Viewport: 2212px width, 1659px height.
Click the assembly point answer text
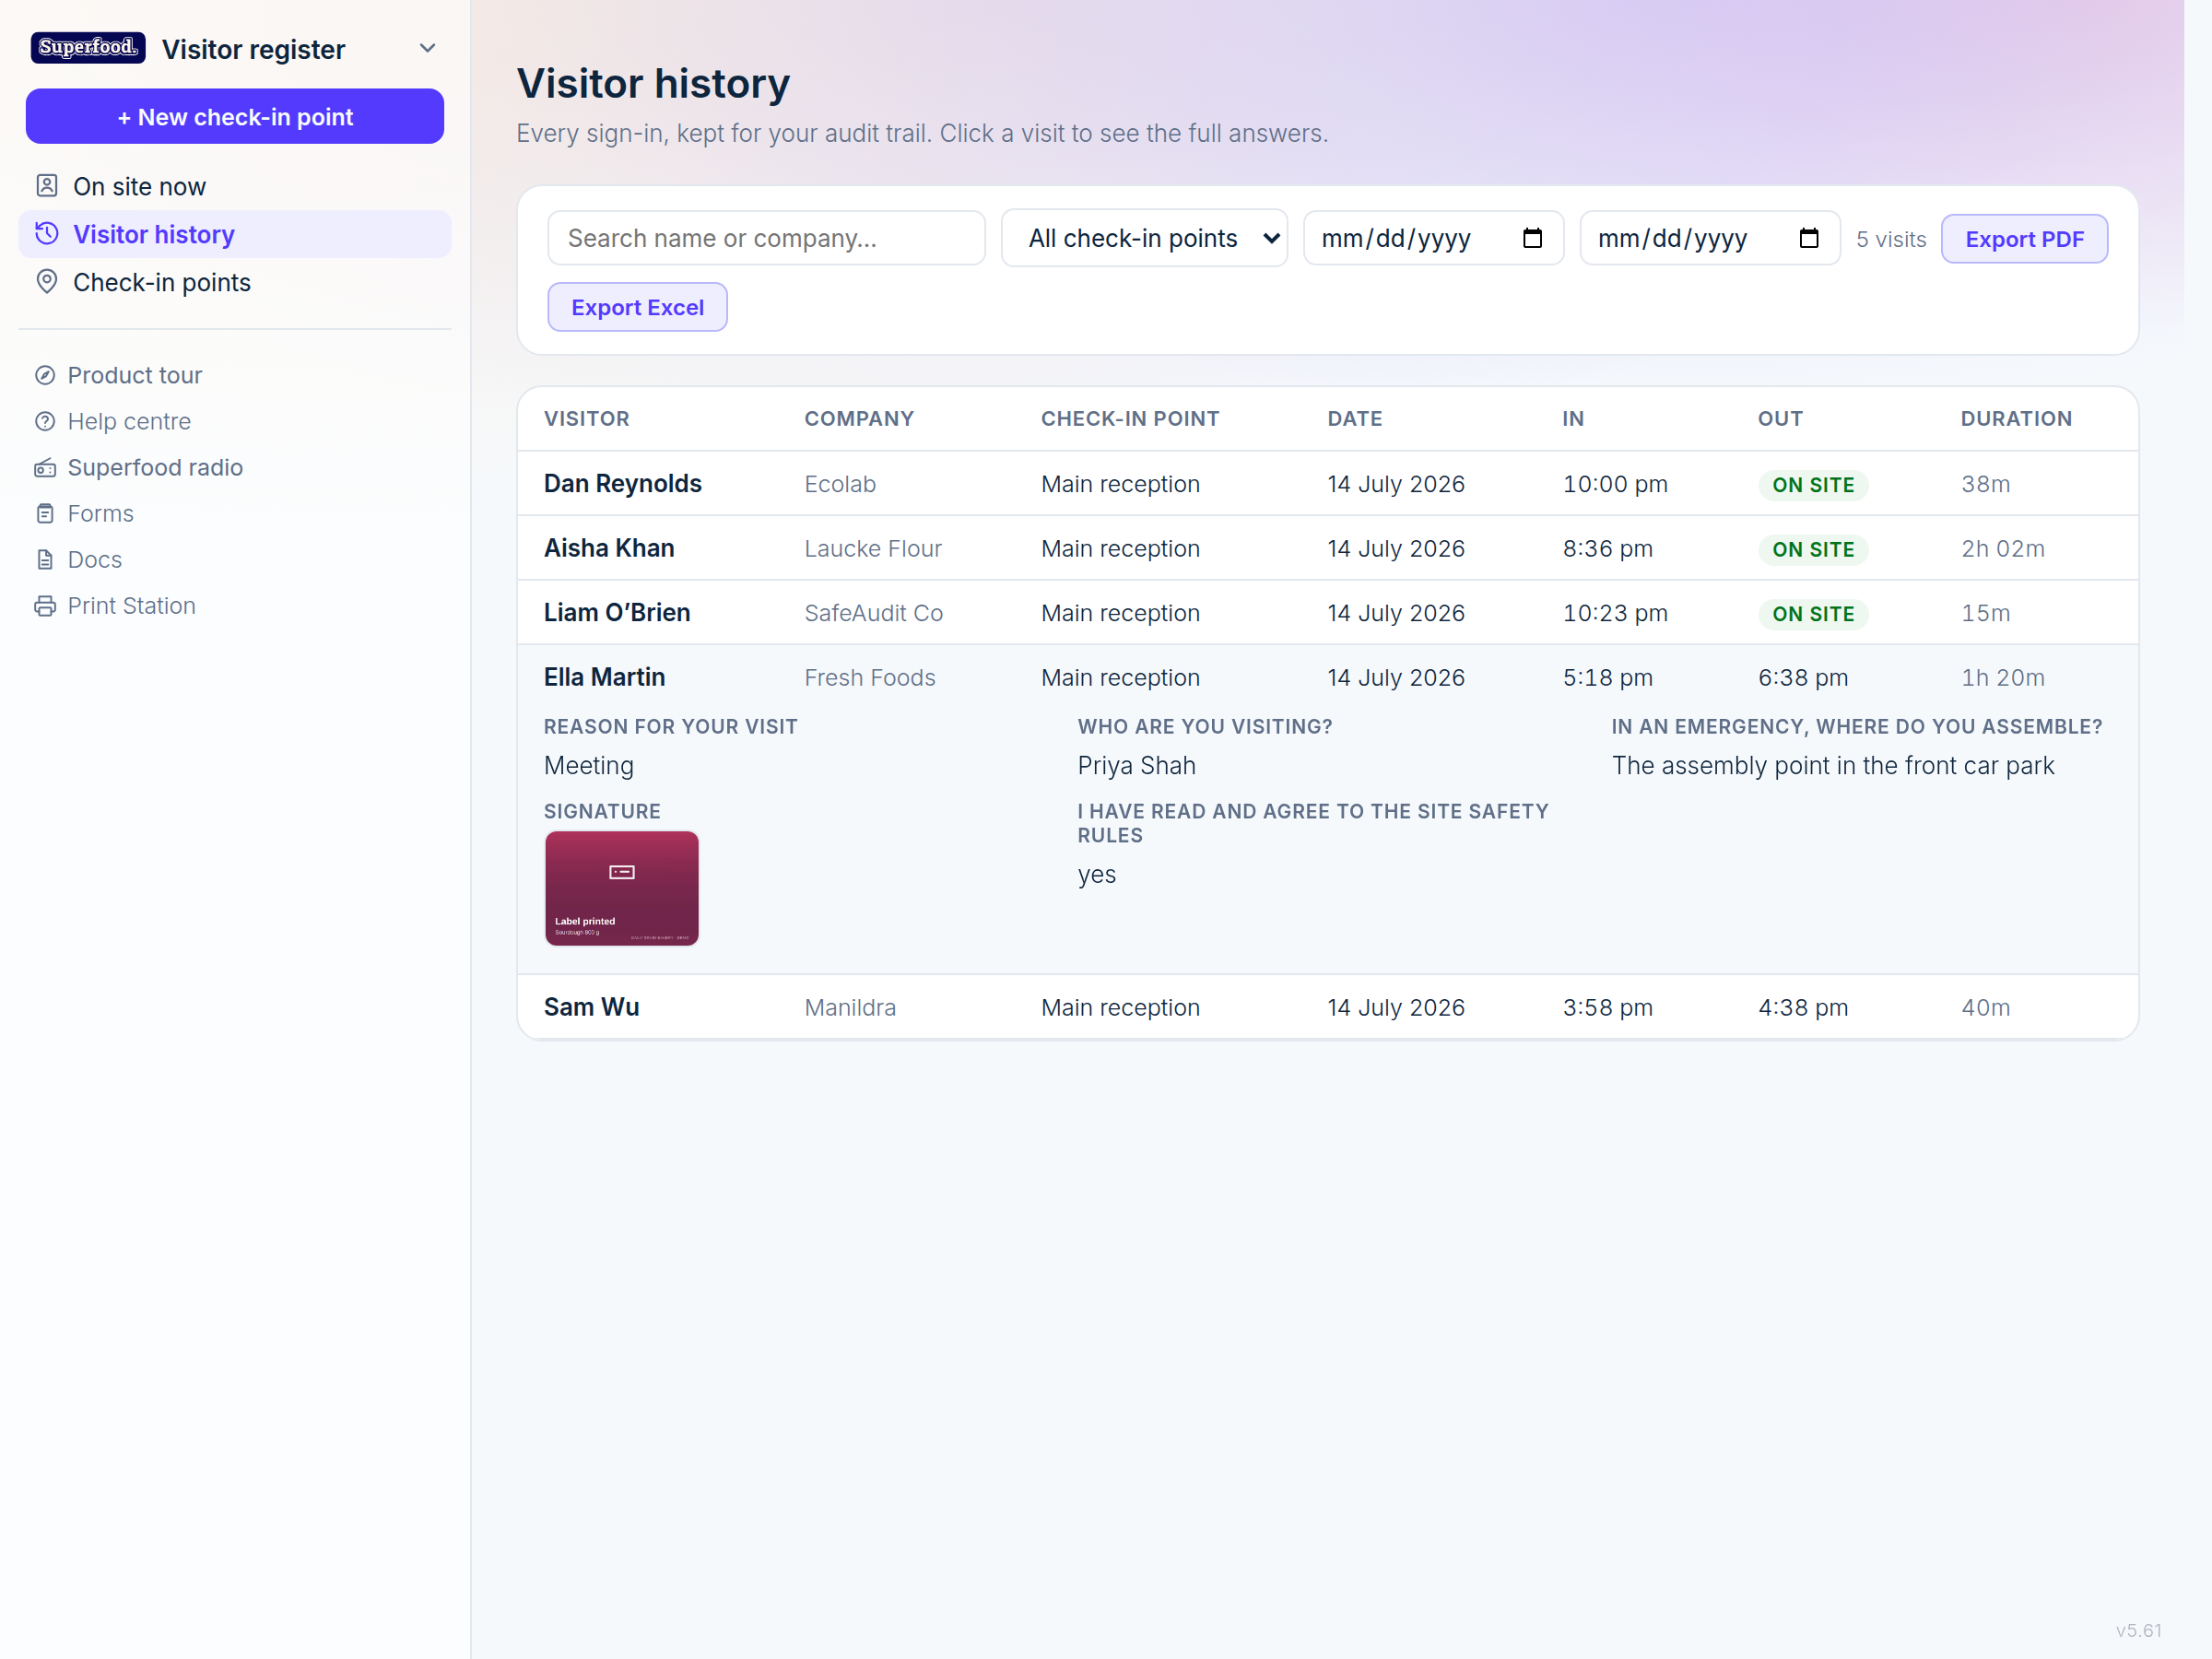[x=1833, y=765]
